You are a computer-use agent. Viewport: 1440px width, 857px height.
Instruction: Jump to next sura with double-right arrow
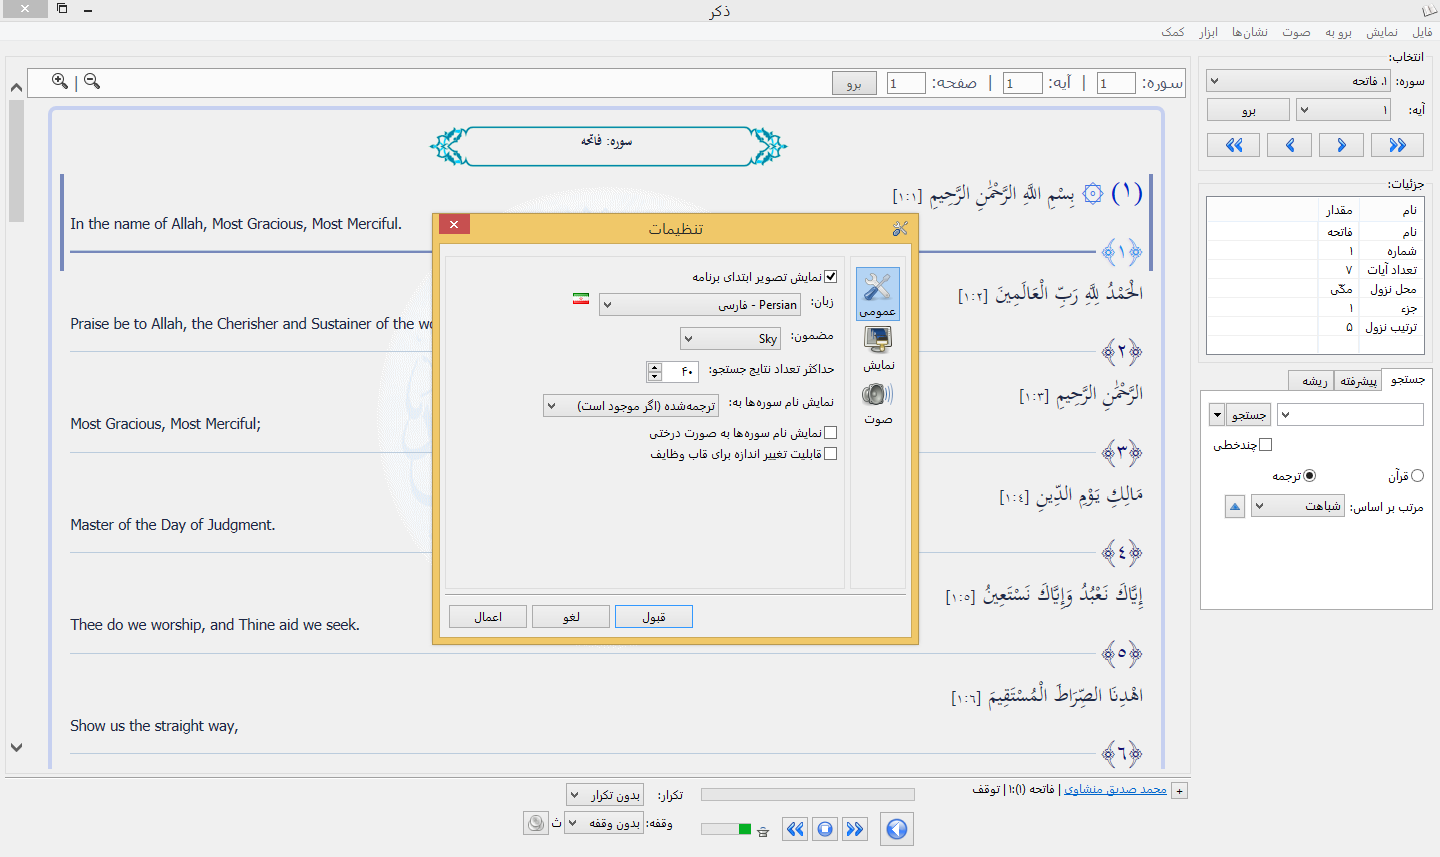[1397, 145]
